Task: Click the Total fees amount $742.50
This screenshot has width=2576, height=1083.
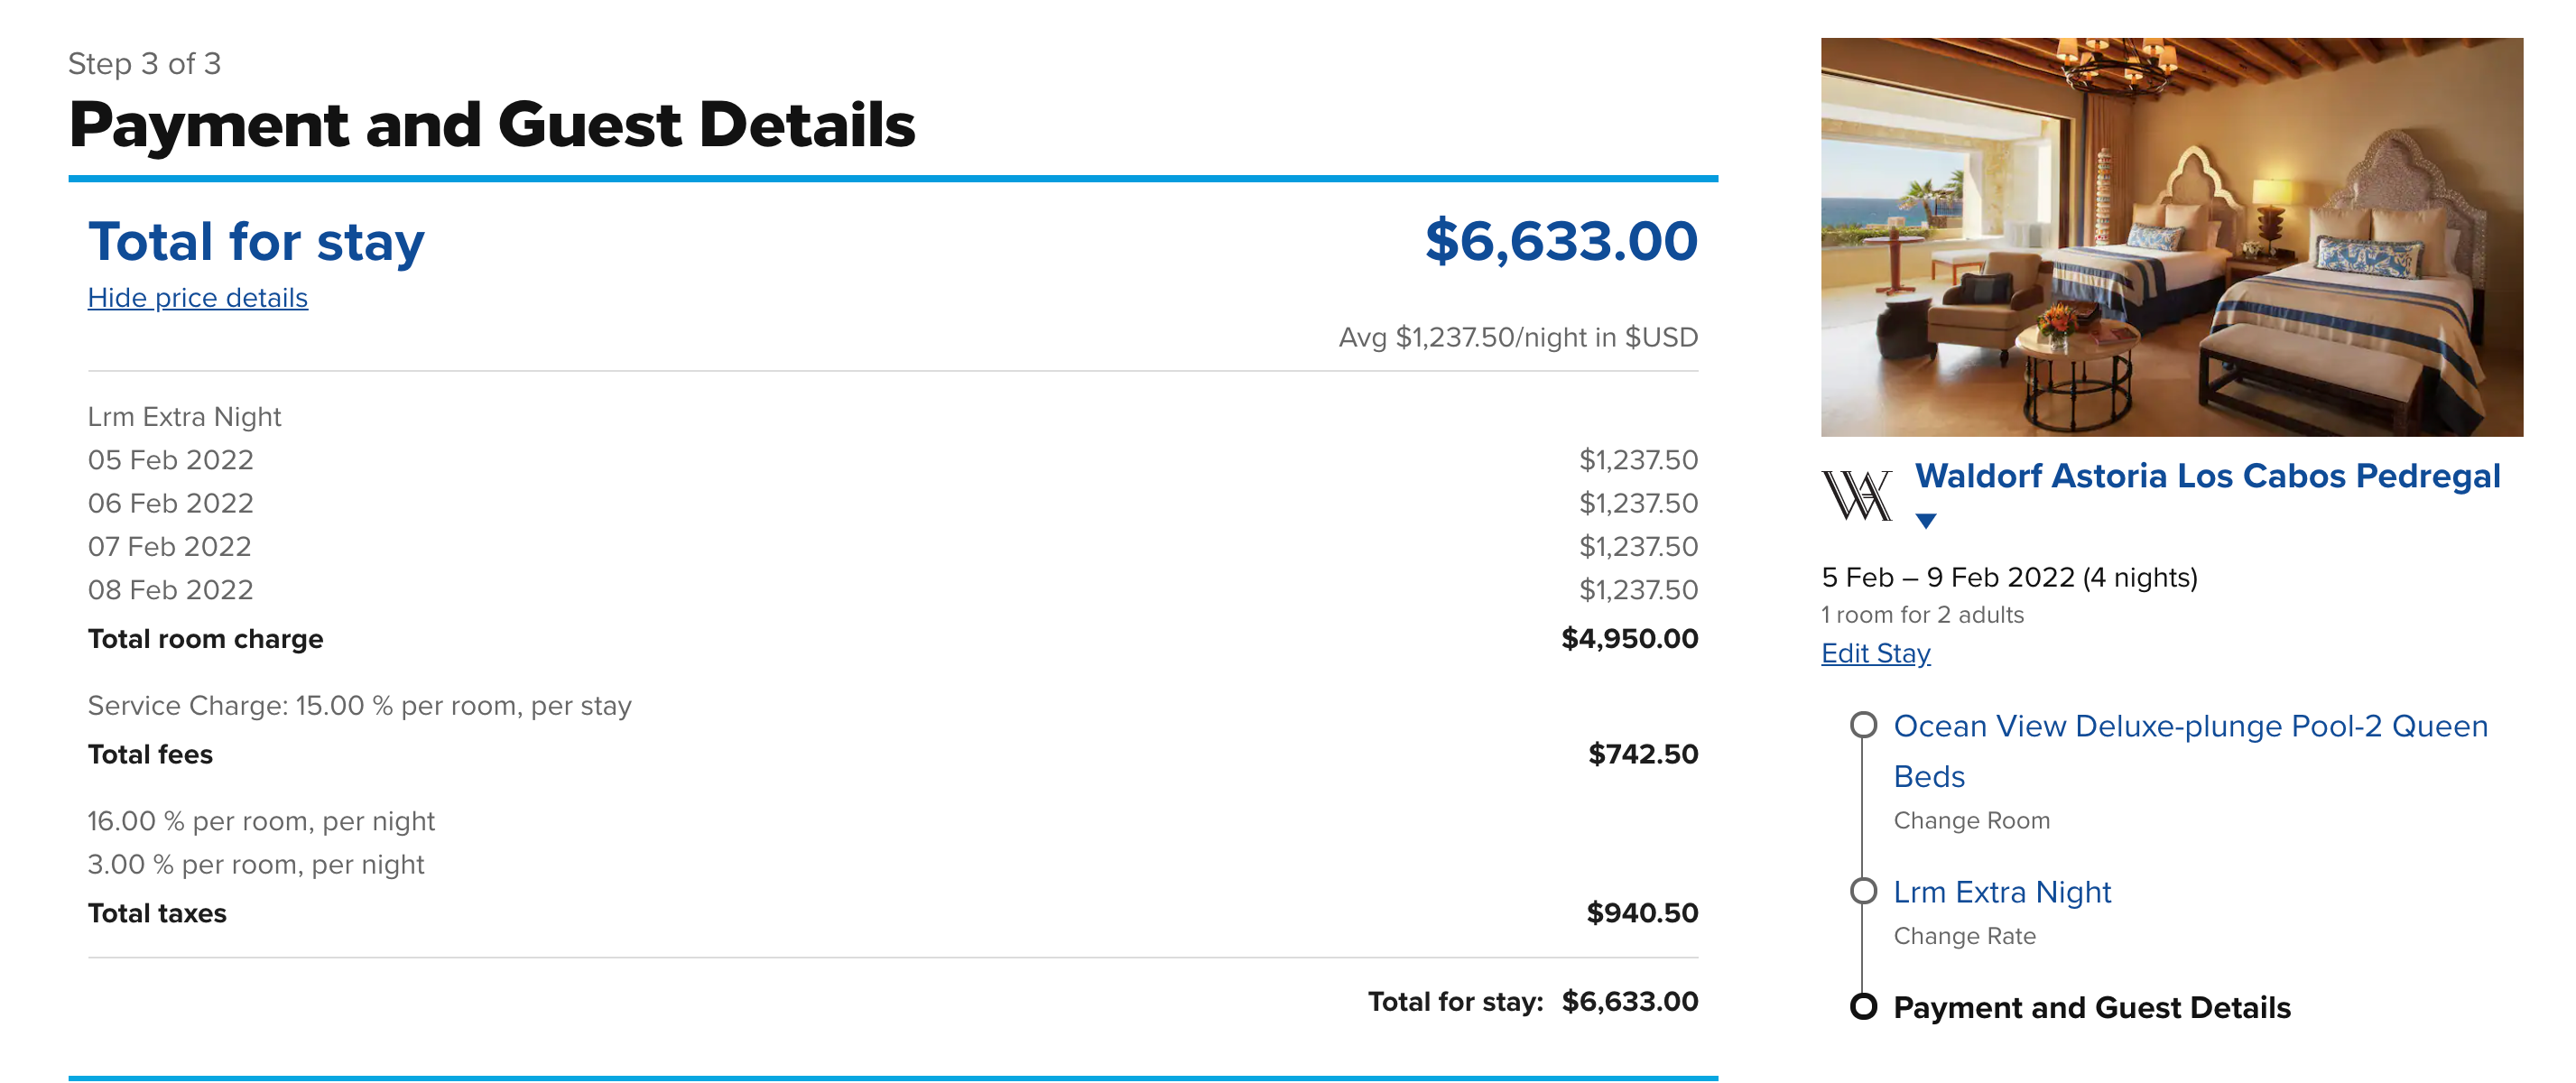Action: tap(1642, 754)
